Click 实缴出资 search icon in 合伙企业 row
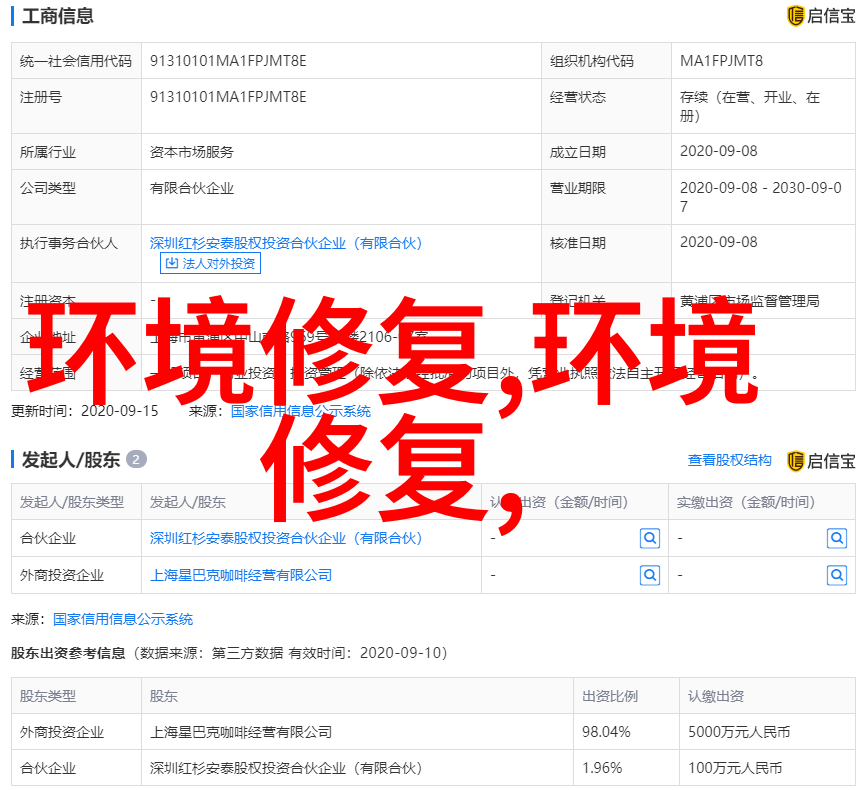 837,538
